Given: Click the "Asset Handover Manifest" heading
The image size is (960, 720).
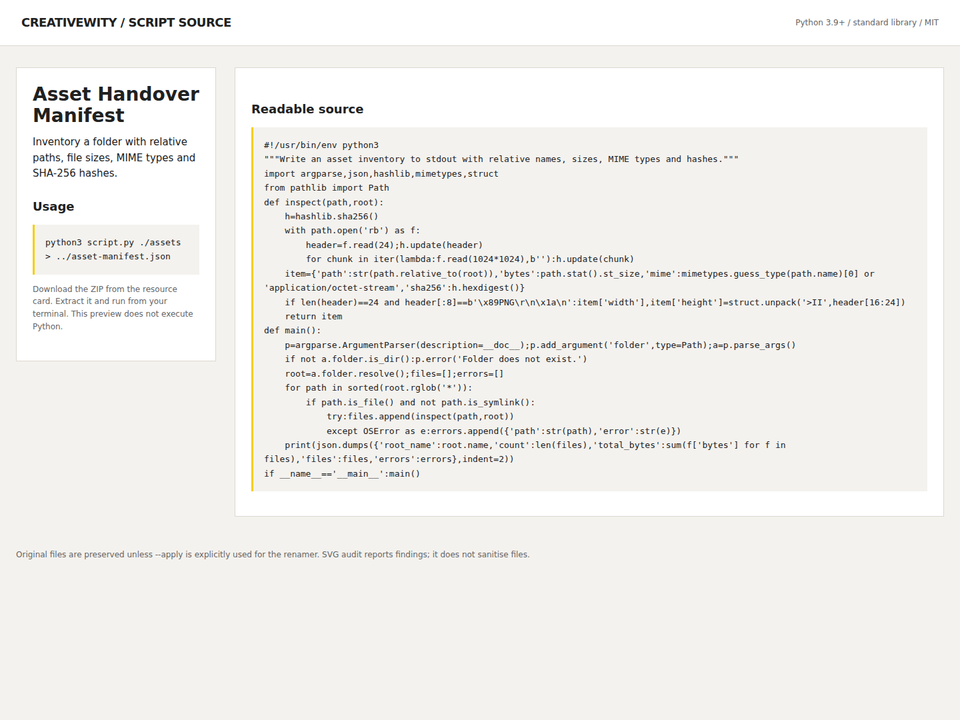Looking at the screenshot, I should [116, 105].
